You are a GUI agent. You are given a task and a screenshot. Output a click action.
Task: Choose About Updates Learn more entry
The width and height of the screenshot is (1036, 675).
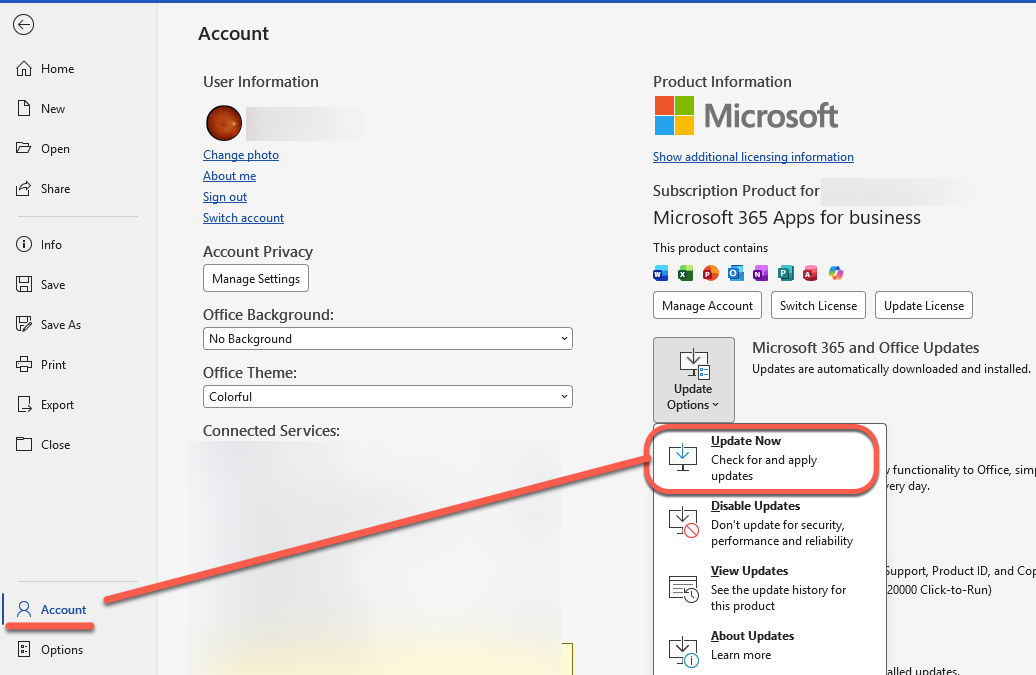click(x=770, y=646)
